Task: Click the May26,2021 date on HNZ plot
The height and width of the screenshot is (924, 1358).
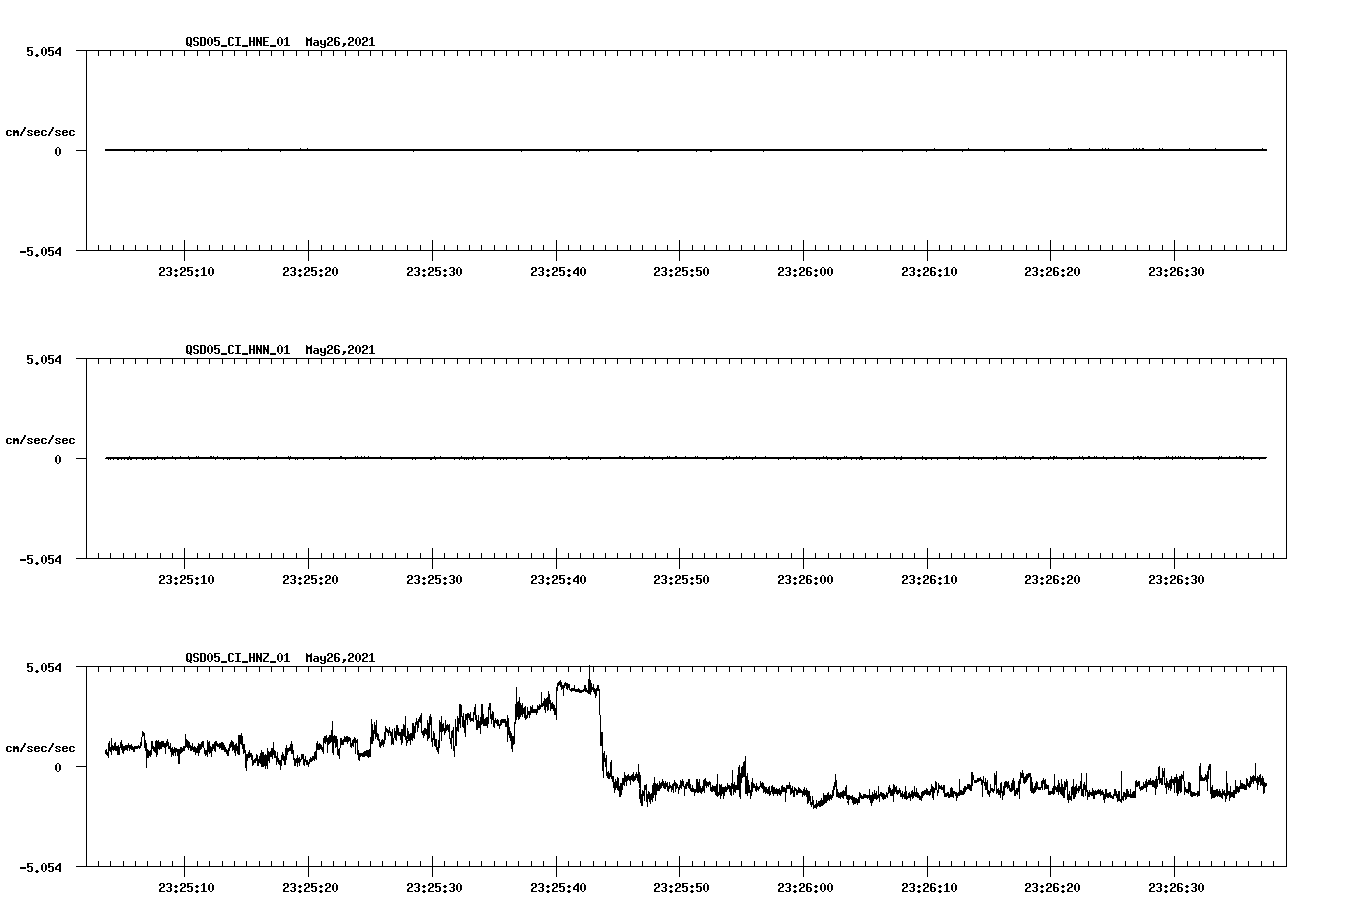Action: coord(340,658)
